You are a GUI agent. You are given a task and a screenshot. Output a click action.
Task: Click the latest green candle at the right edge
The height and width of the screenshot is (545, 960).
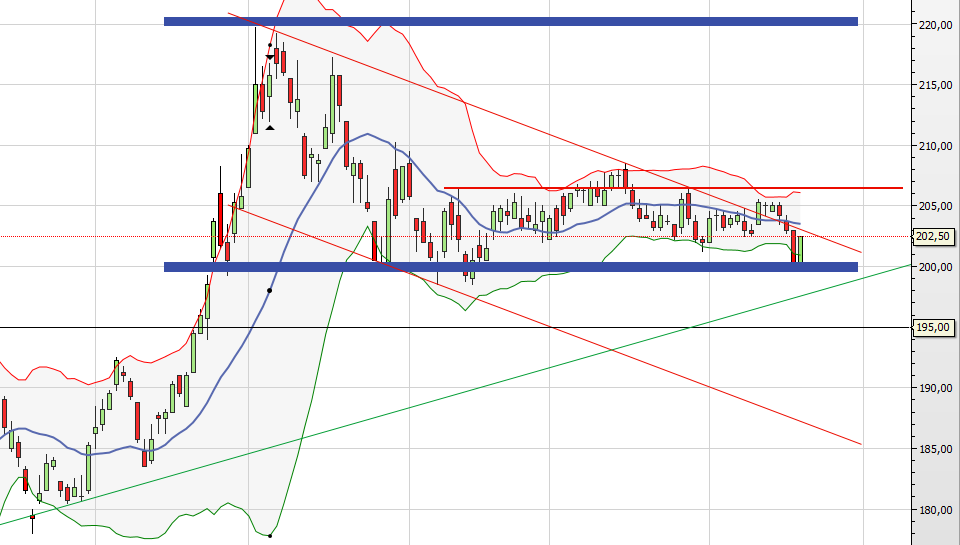[800, 248]
